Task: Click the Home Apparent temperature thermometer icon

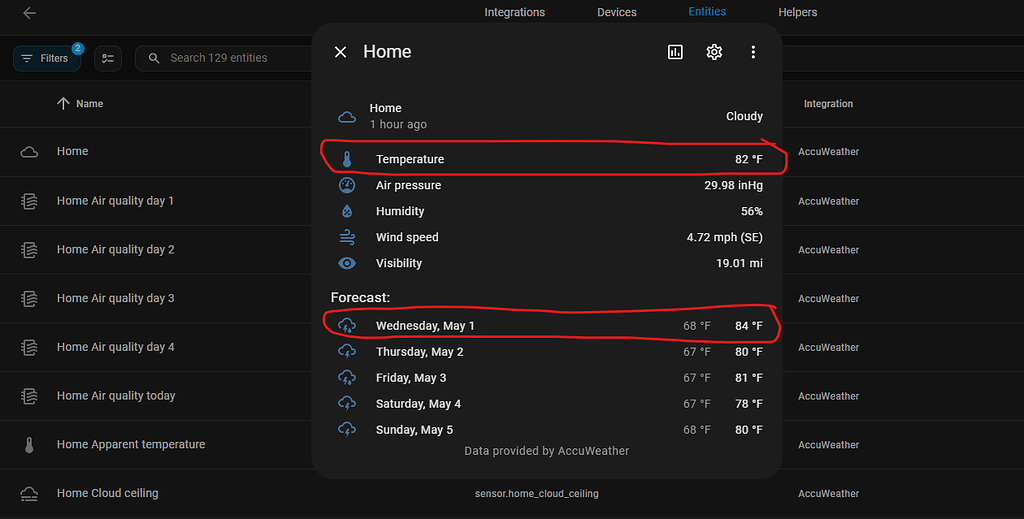Action: [29, 445]
